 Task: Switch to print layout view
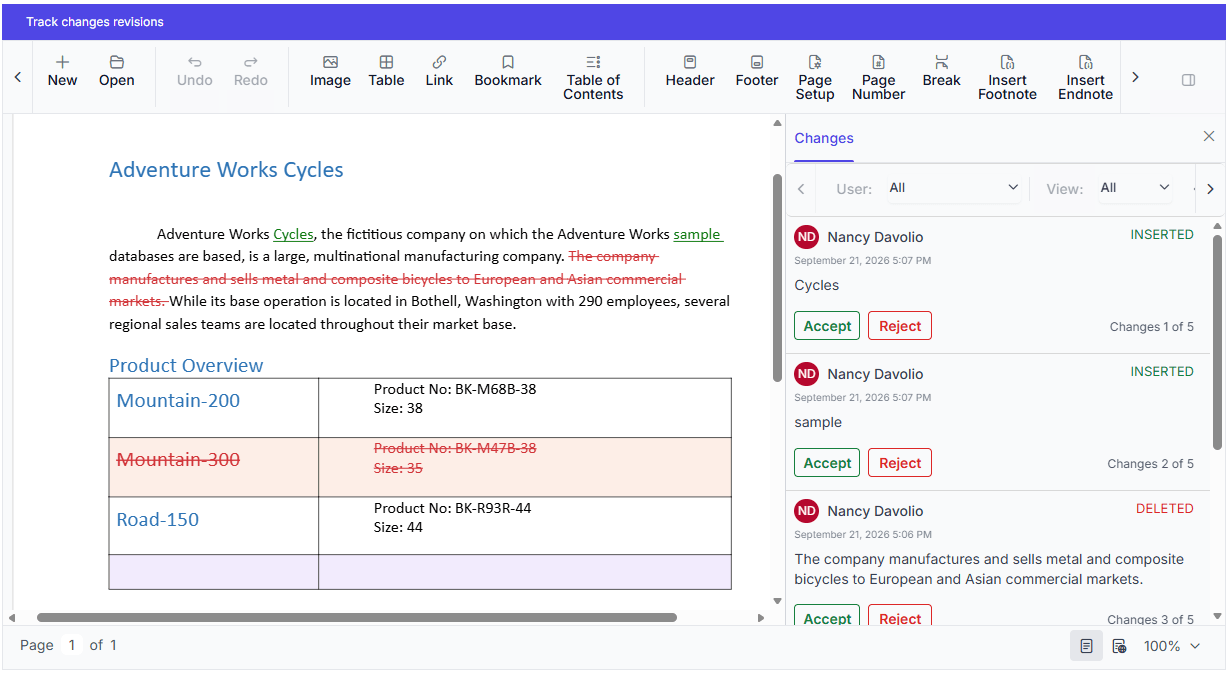(1086, 646)
